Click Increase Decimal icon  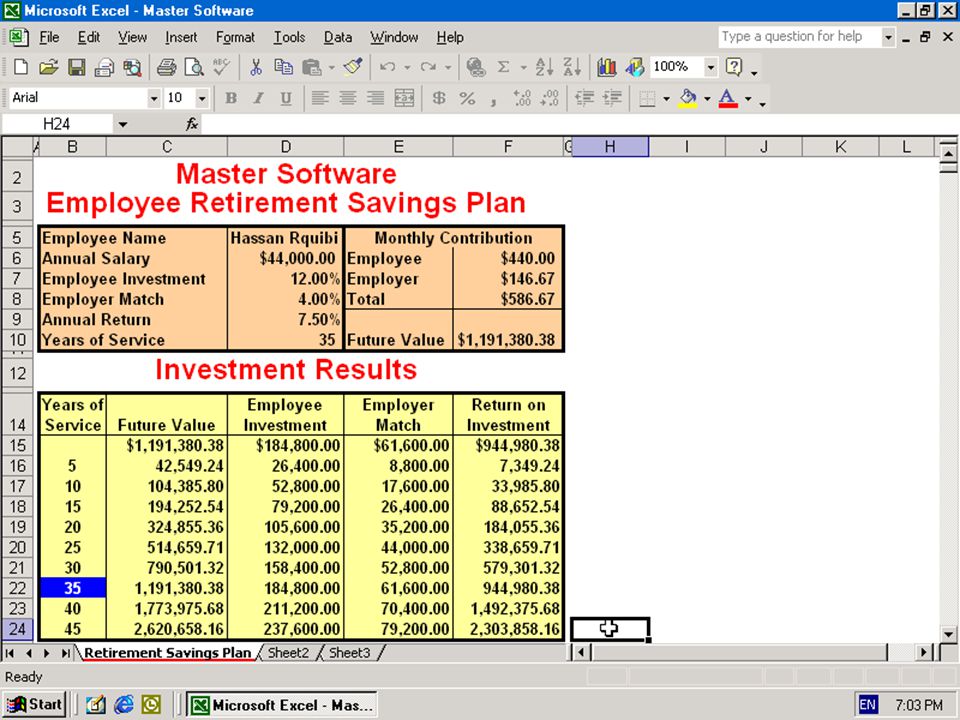(x=522, y=98)
